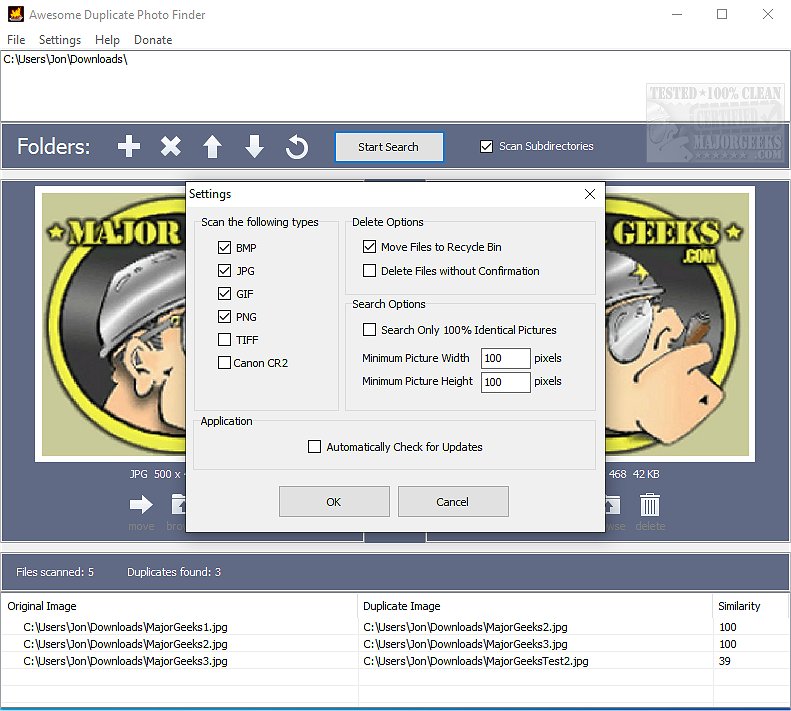791x711 pixels.
Task: Click the delete trash icon under right image
Action: point(650,505)
